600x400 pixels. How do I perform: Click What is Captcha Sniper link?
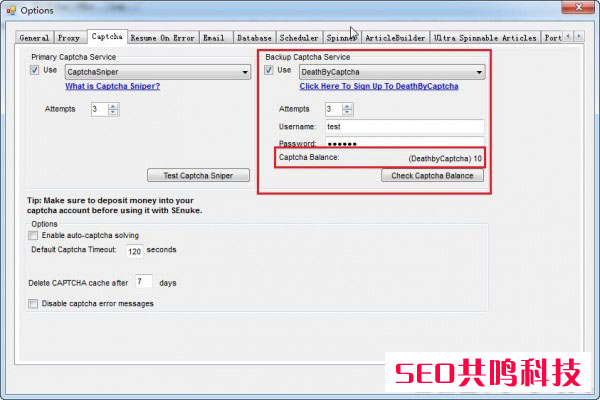pos(112,86)
